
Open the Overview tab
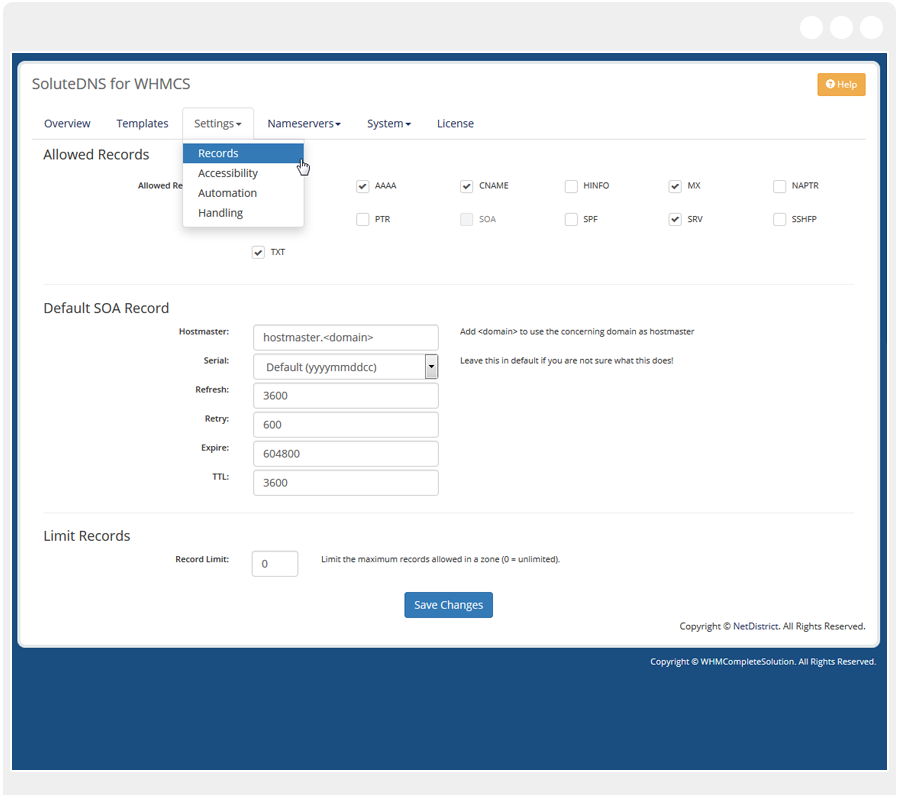(67, 124)
